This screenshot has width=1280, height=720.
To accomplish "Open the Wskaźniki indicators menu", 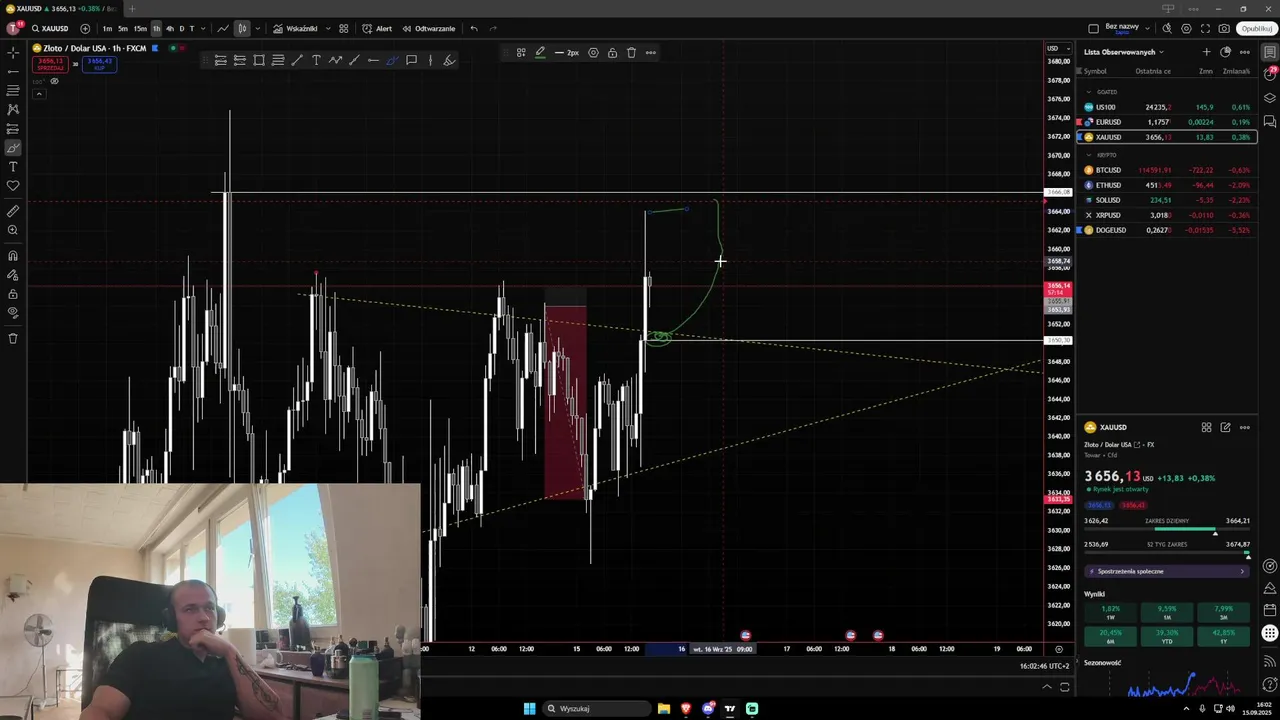I will (x=295, y=28).
